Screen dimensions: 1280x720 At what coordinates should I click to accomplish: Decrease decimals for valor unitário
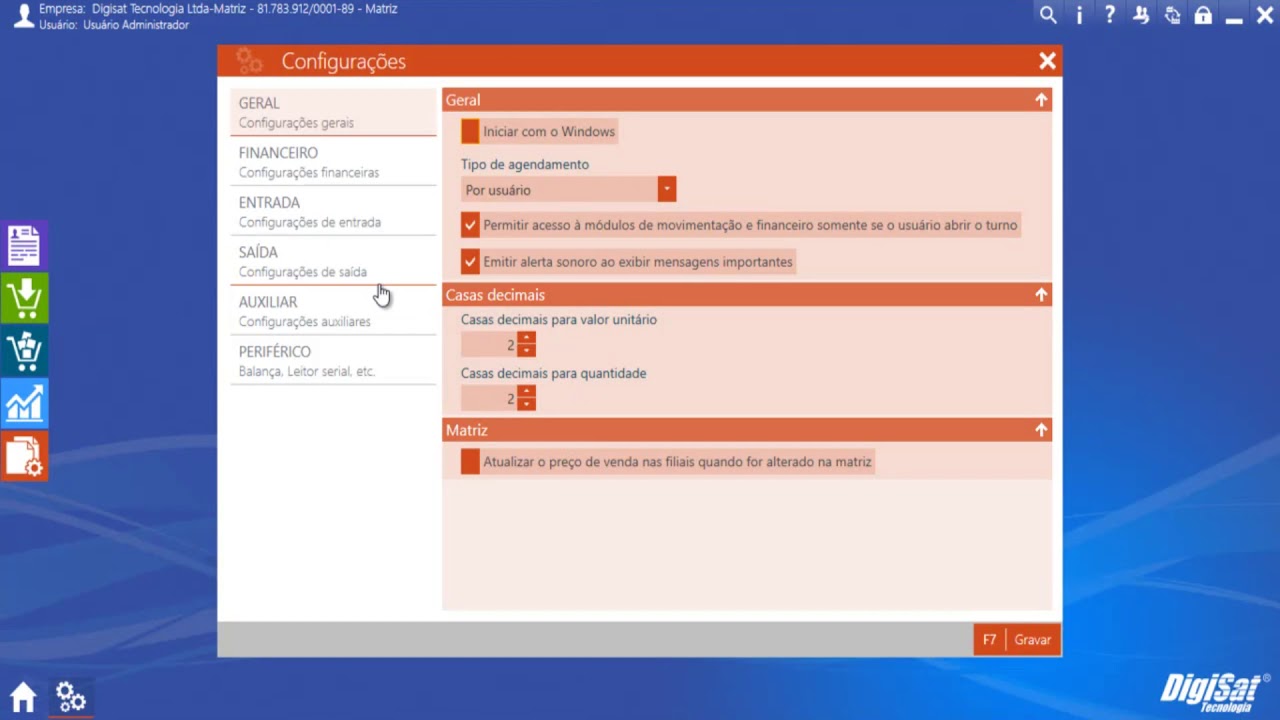point(526,350)
